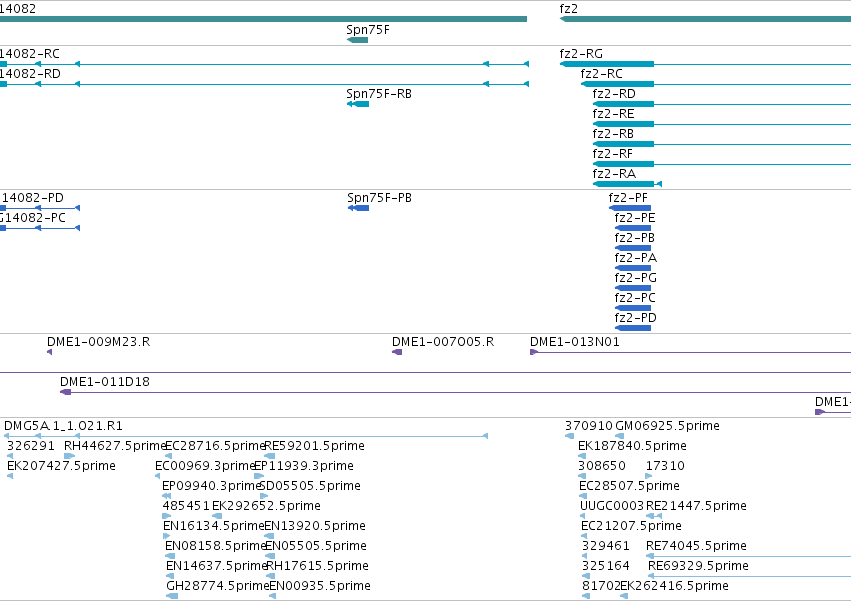Click the G14082-PC protein label
851x601 pixels.
pyautogui.click(x=33, y=218)
